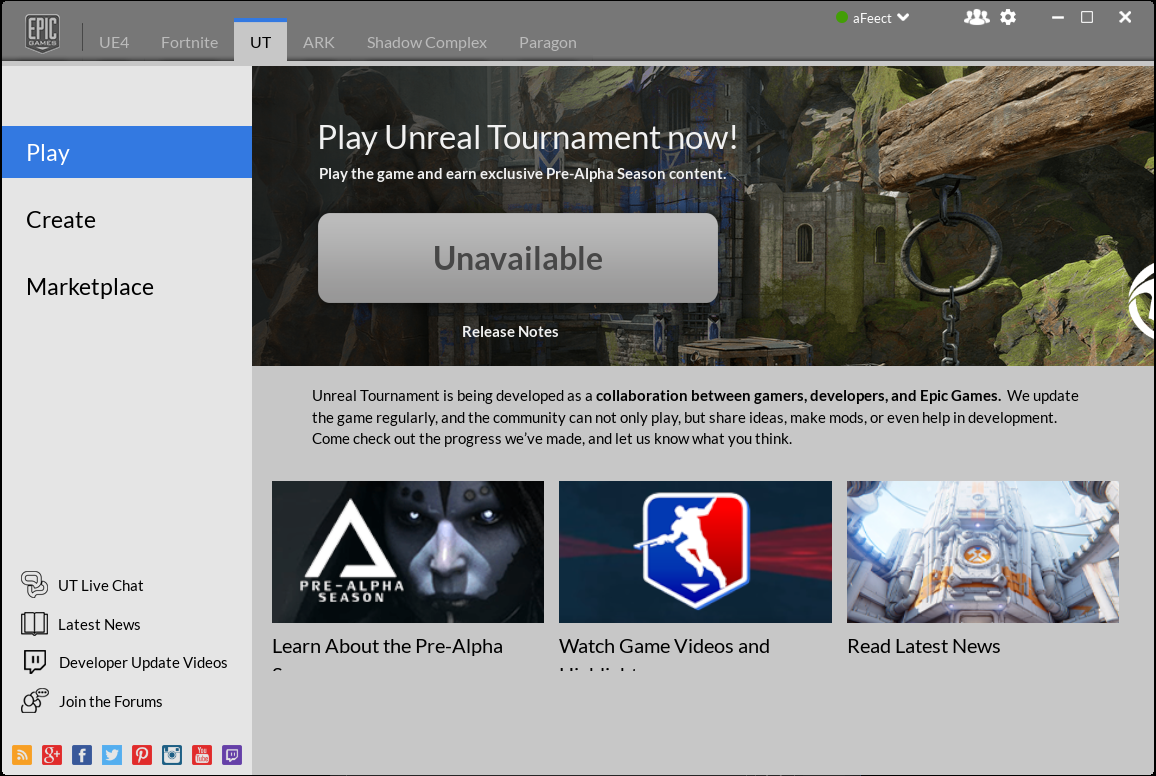
Task: Open the Release Notes link
Action: click(x=510, y=332)
